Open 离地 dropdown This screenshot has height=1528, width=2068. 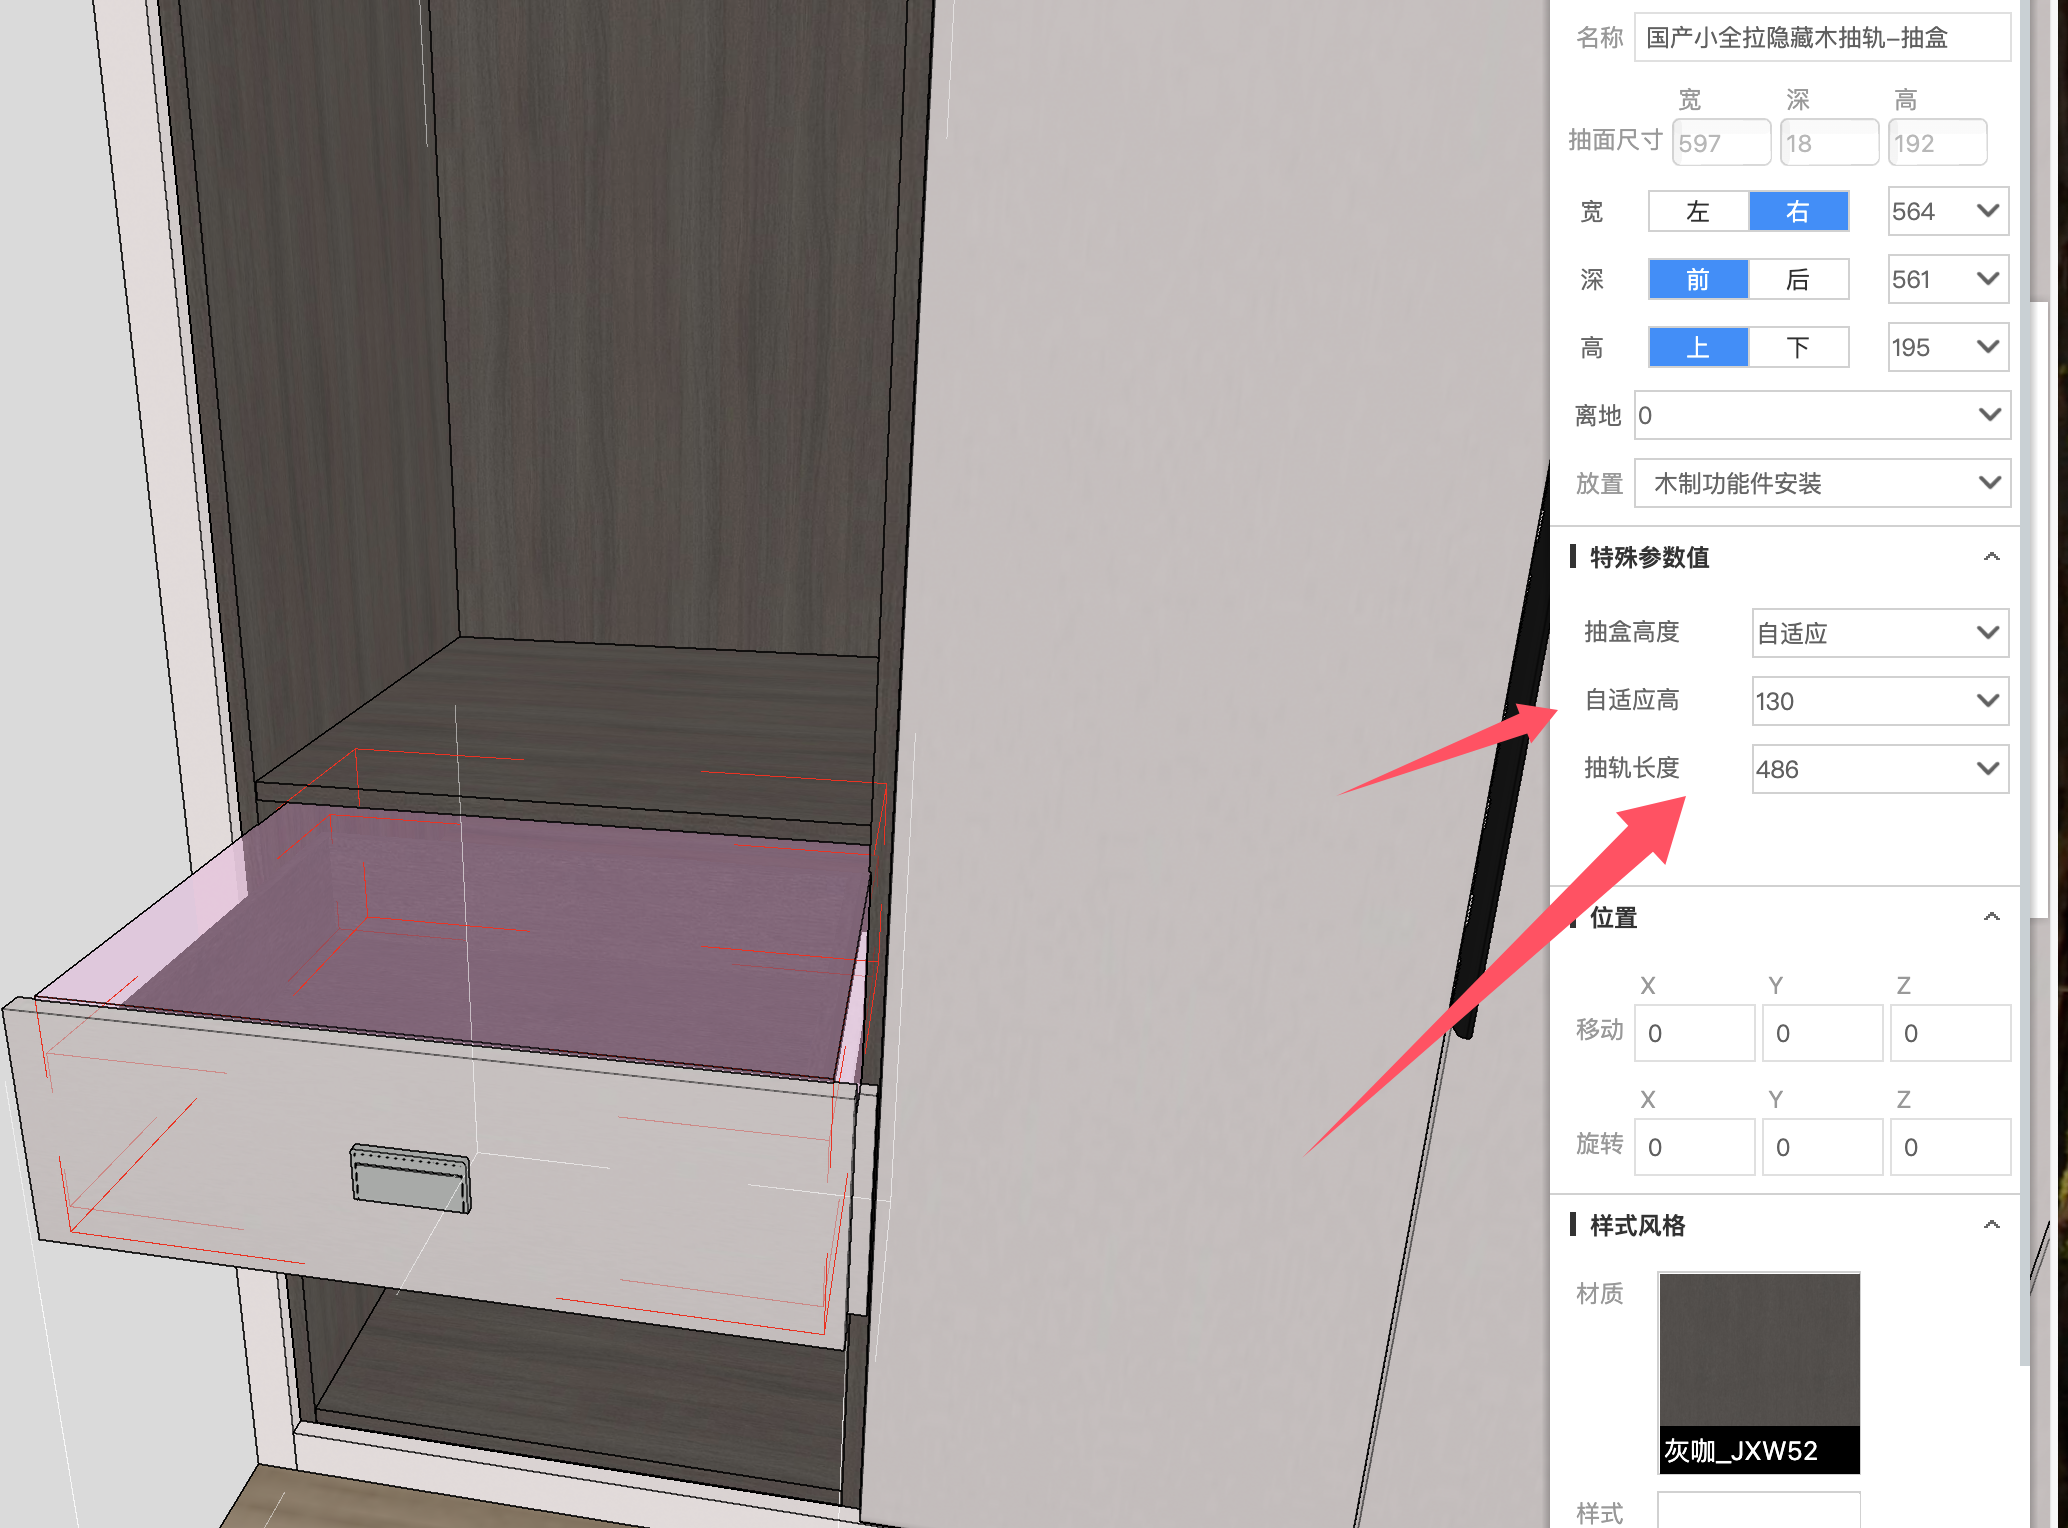1989,415
